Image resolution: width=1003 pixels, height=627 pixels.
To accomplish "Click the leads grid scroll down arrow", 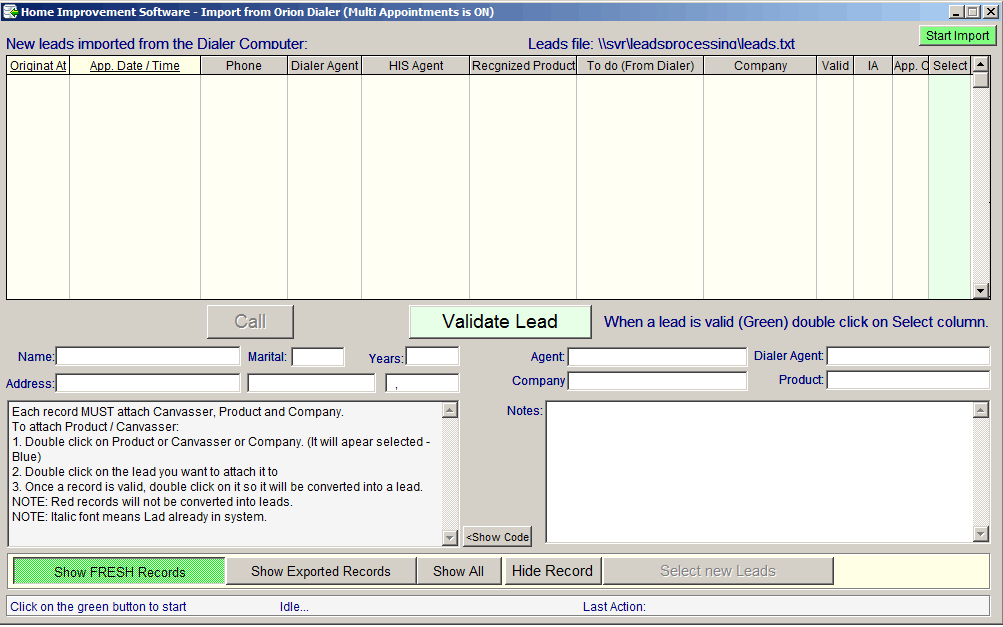I will point(981,291).
